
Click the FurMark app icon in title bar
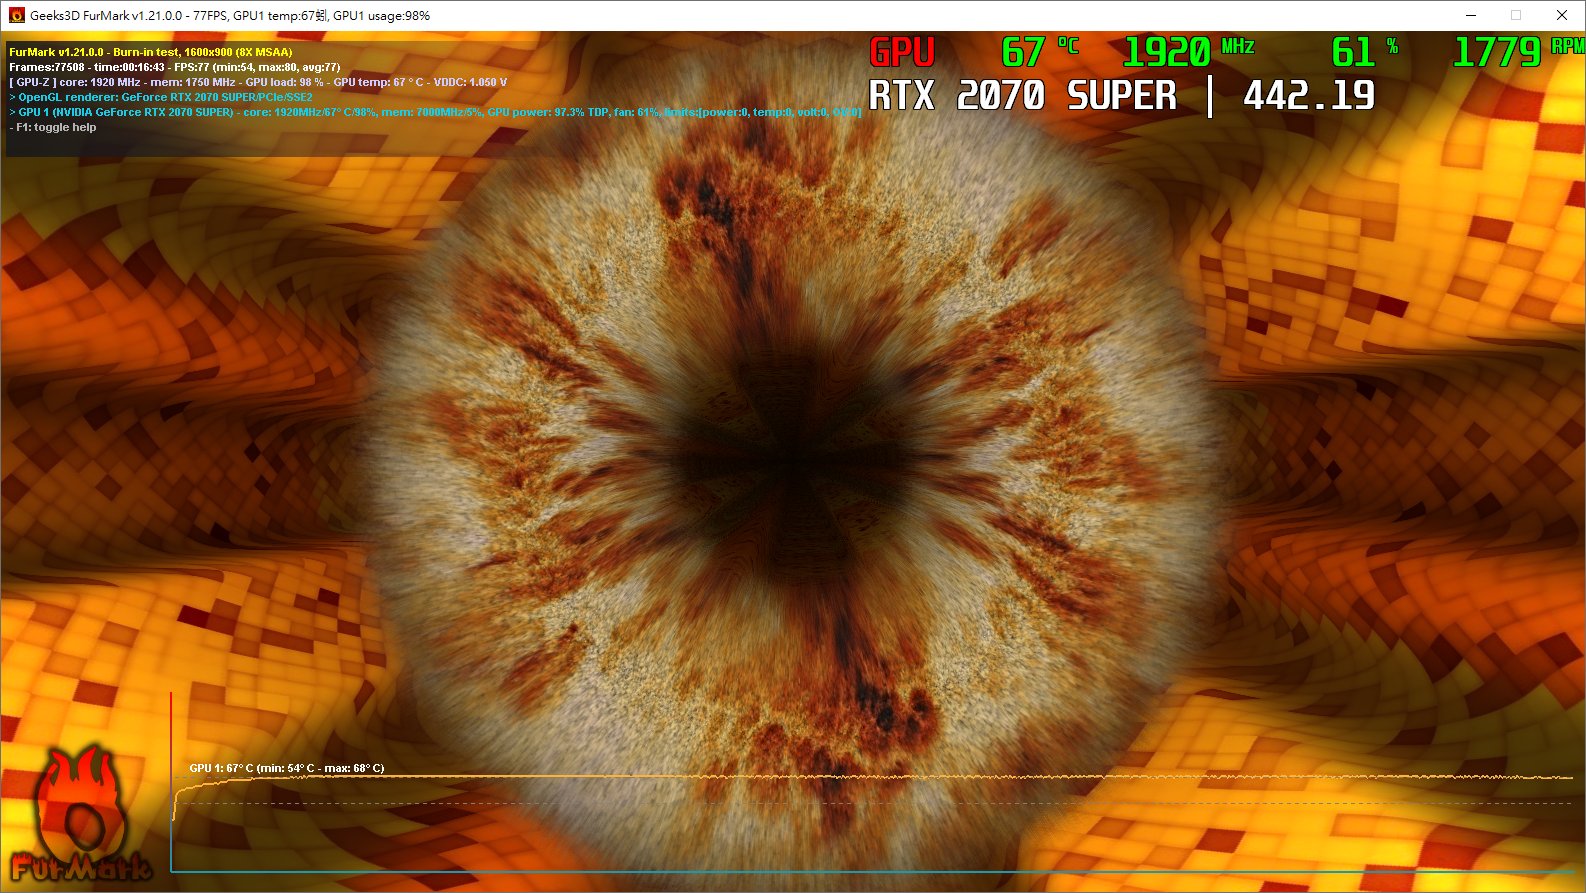click(16, 15)
